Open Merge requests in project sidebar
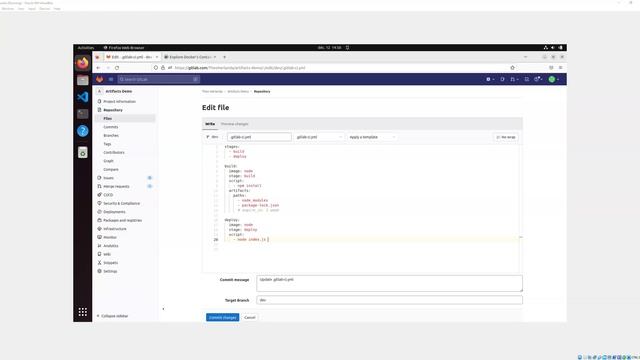640x360 pixels. pyautogui.click(x=113, y=186)
